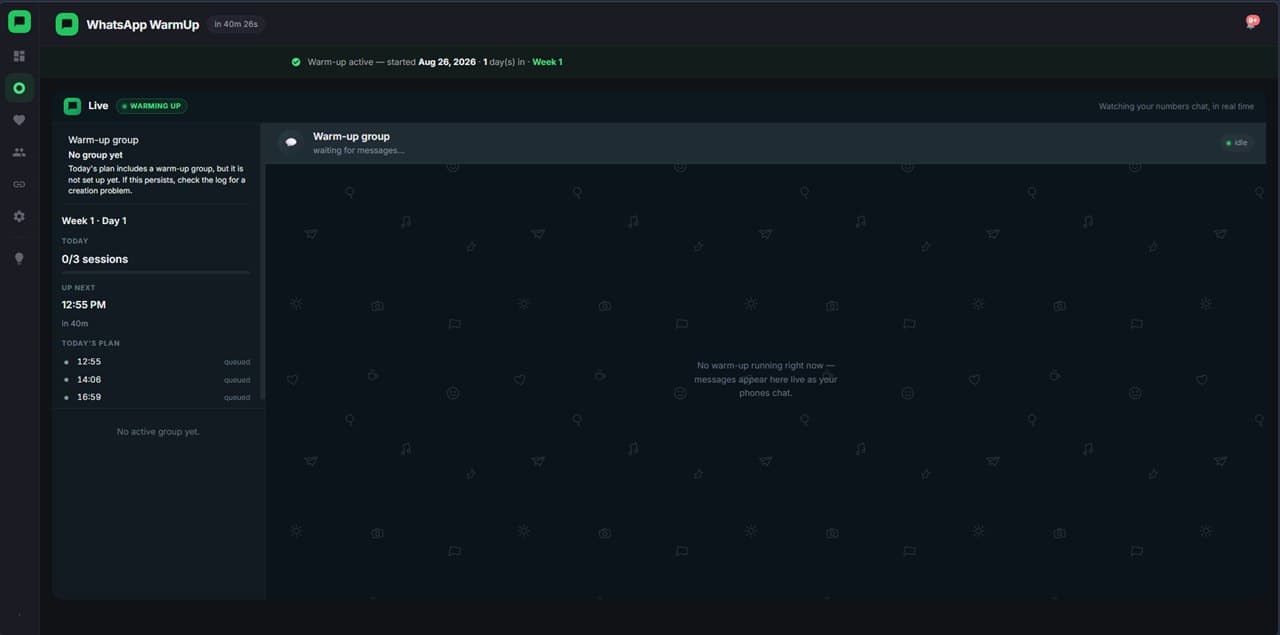Click the green app logo atop sidebar
The height and width of the screenshot is (635, 1280).
19,21
